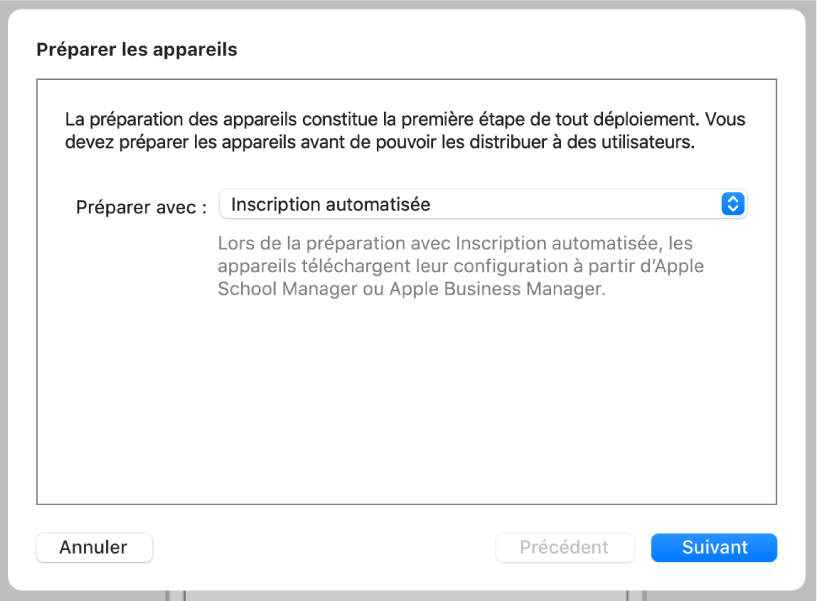Click inside the dialog content area
817x601 pixels.
pos(407,400)
